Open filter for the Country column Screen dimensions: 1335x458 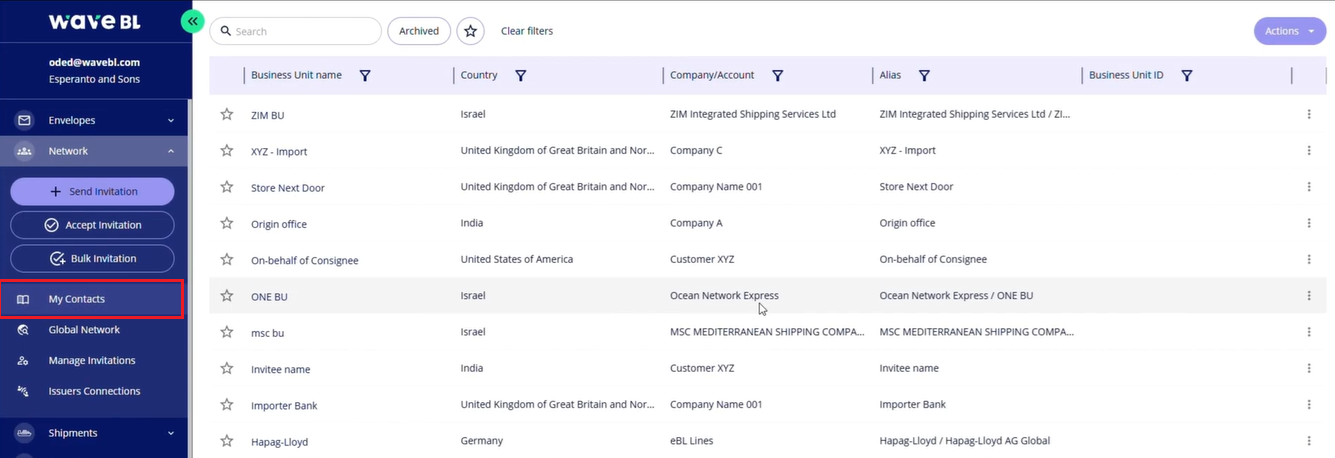tap(520, 75)
